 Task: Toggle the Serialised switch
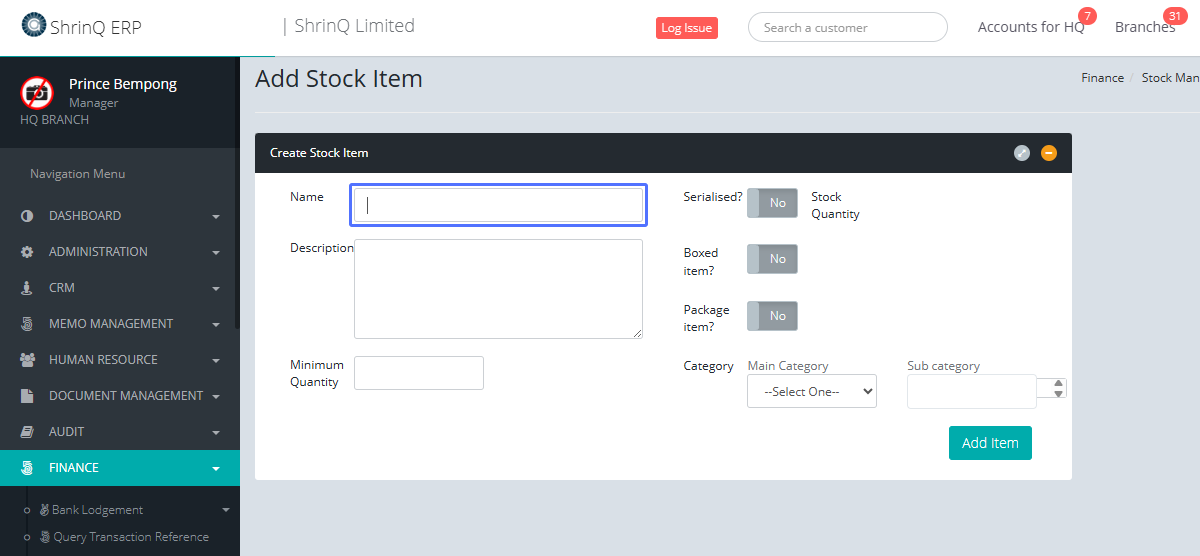[772, 203]
